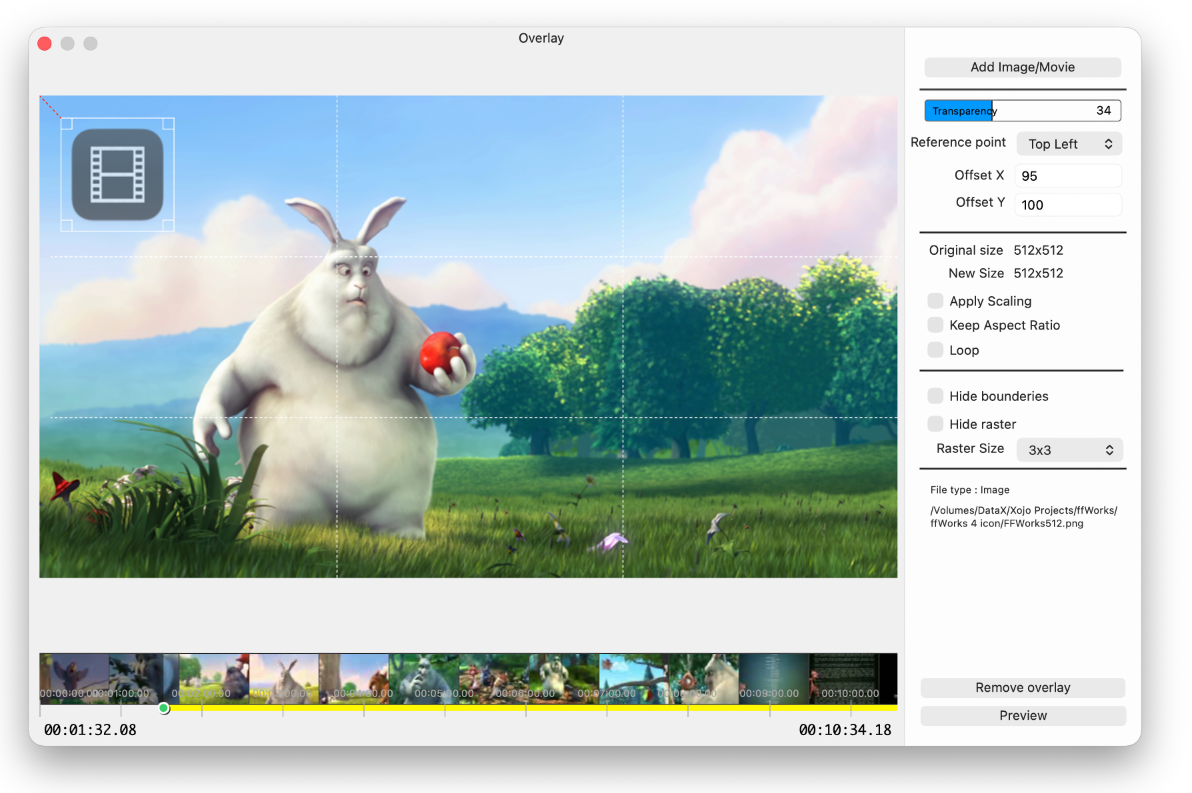Viewport: 1192px width, 793px height.
Task: Click the File type : Image label
Action: click(x=970, y=490)
